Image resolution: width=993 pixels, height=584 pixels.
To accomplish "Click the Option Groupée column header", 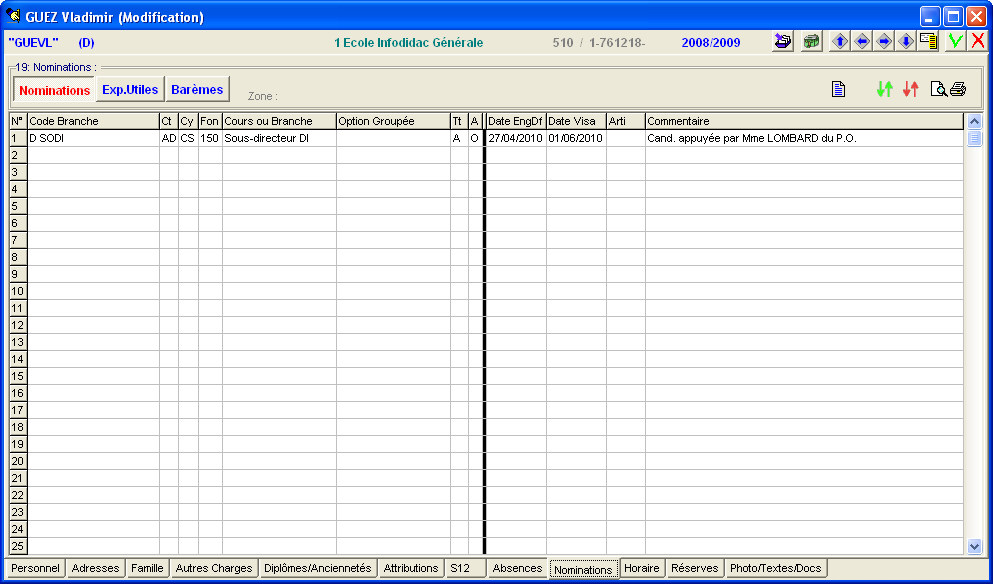I will (393, 121).
